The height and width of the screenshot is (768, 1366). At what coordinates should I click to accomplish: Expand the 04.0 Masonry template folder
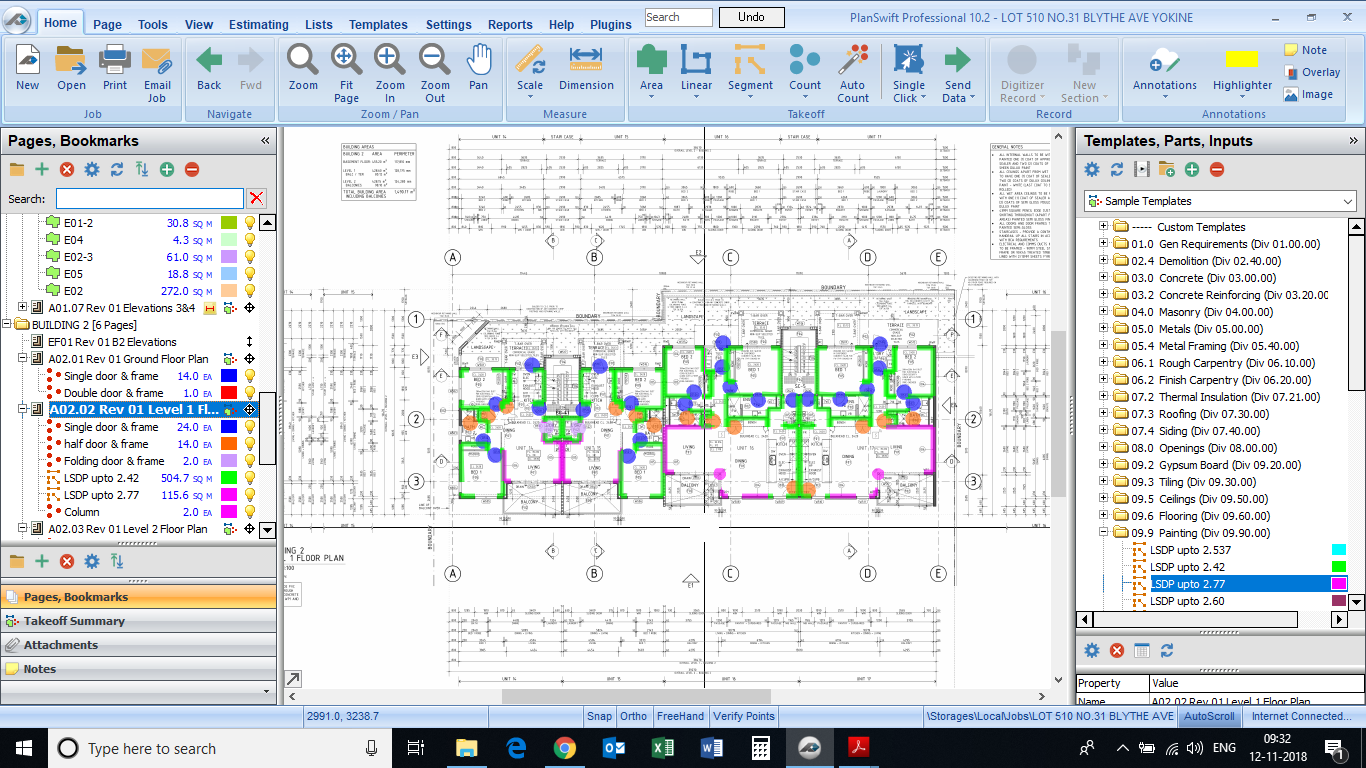click(x=1103, y=312)
